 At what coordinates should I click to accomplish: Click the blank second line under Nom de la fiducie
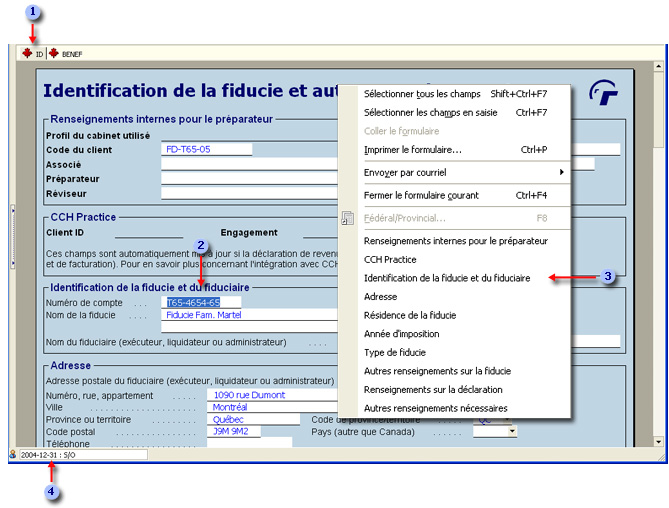[250, 327]
